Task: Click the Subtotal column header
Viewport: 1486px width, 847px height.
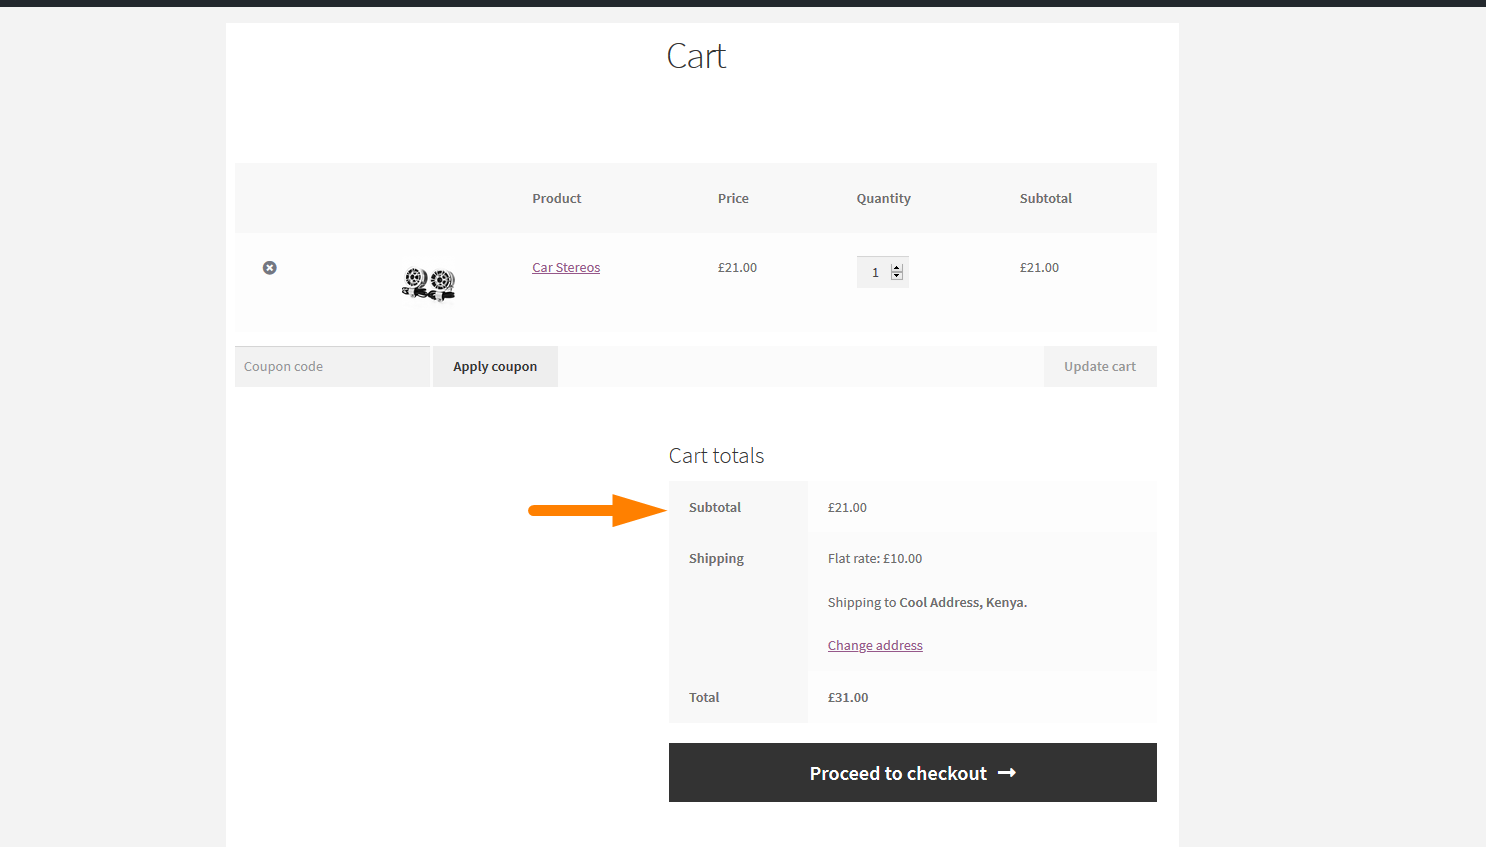Action: tap(1046, 199)
